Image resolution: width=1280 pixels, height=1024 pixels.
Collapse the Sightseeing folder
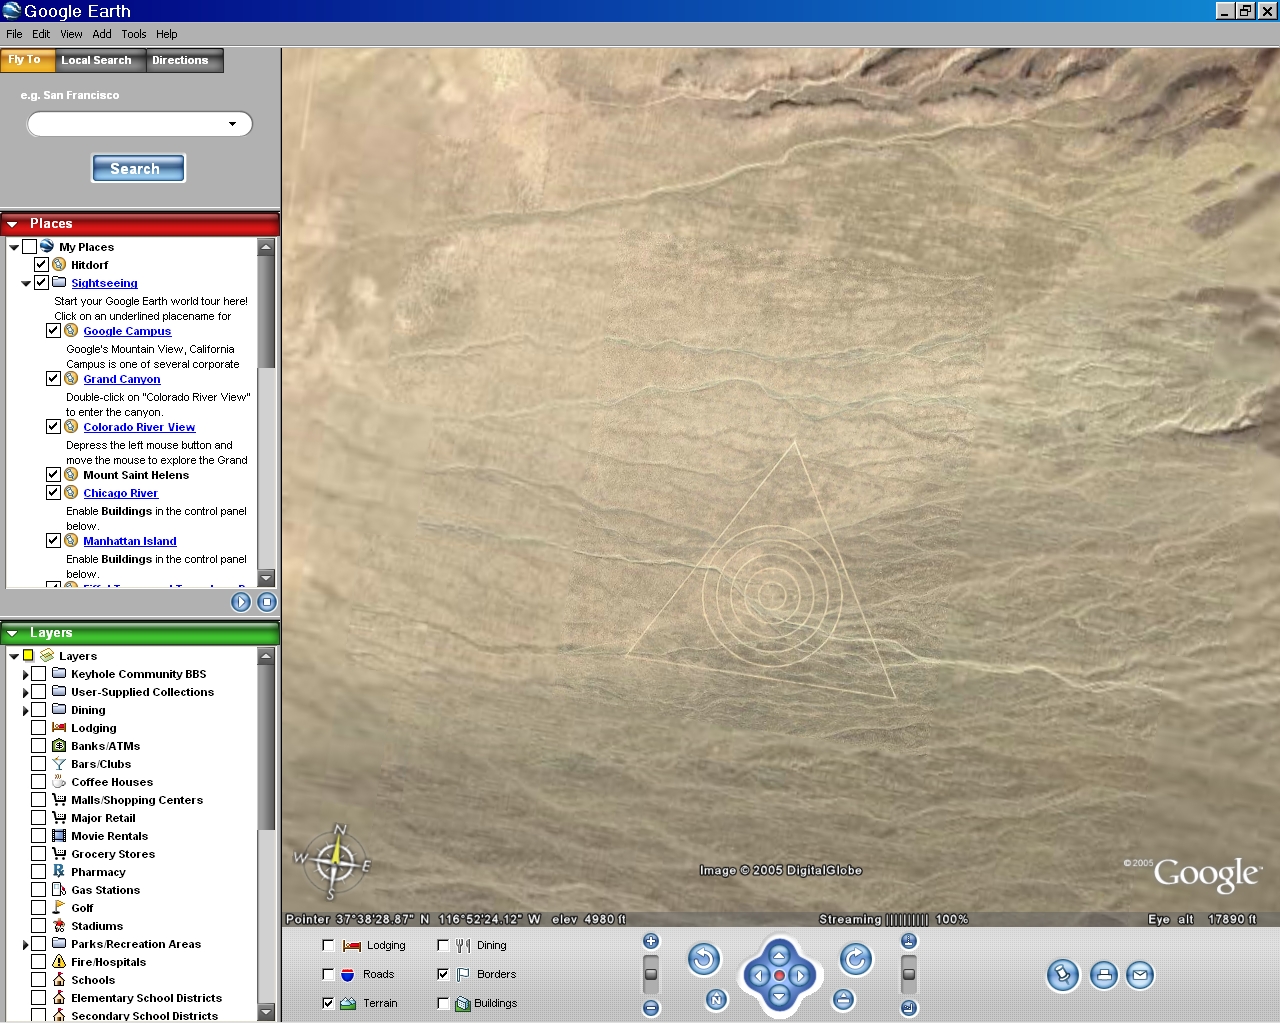[26, 284]
